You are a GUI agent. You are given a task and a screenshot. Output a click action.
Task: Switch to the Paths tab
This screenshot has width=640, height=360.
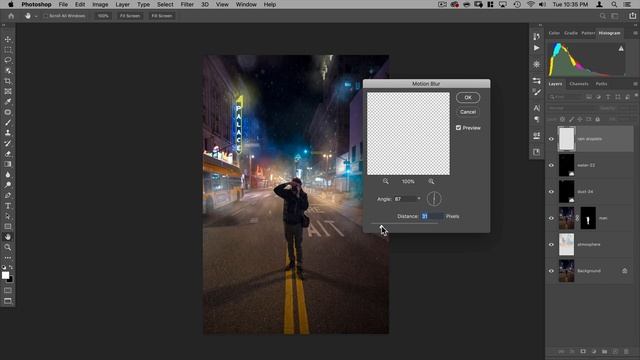pos(601,84)
